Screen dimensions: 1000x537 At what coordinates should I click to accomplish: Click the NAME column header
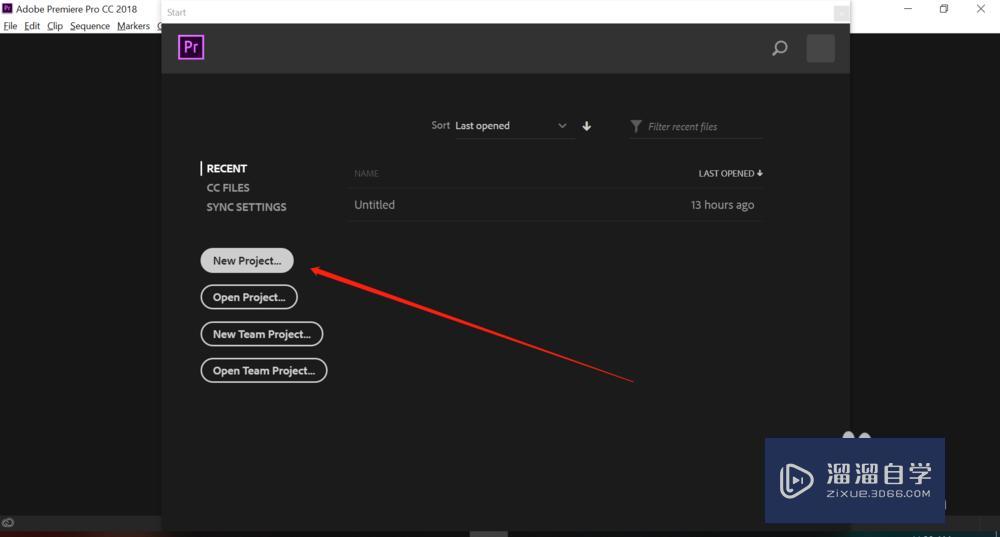367,173
